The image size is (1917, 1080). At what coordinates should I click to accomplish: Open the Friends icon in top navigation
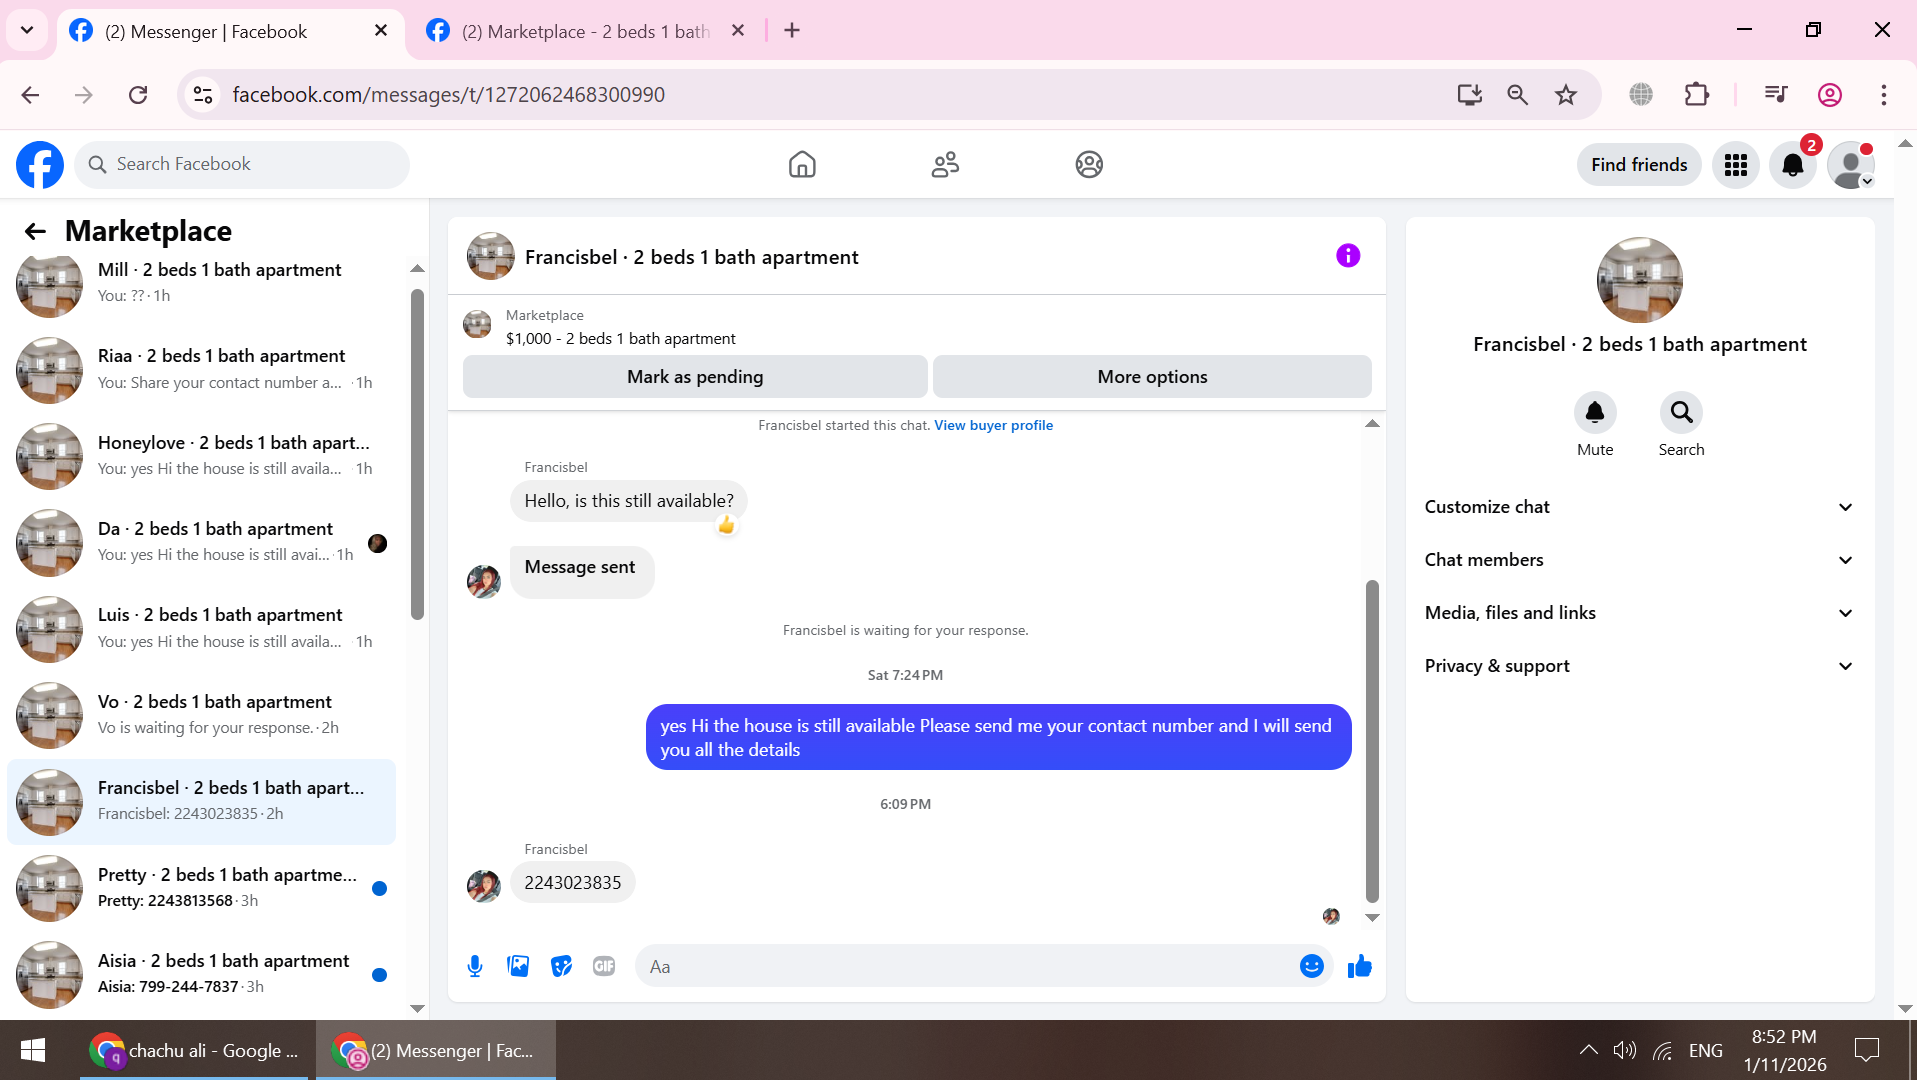click(x=945, y=165)
